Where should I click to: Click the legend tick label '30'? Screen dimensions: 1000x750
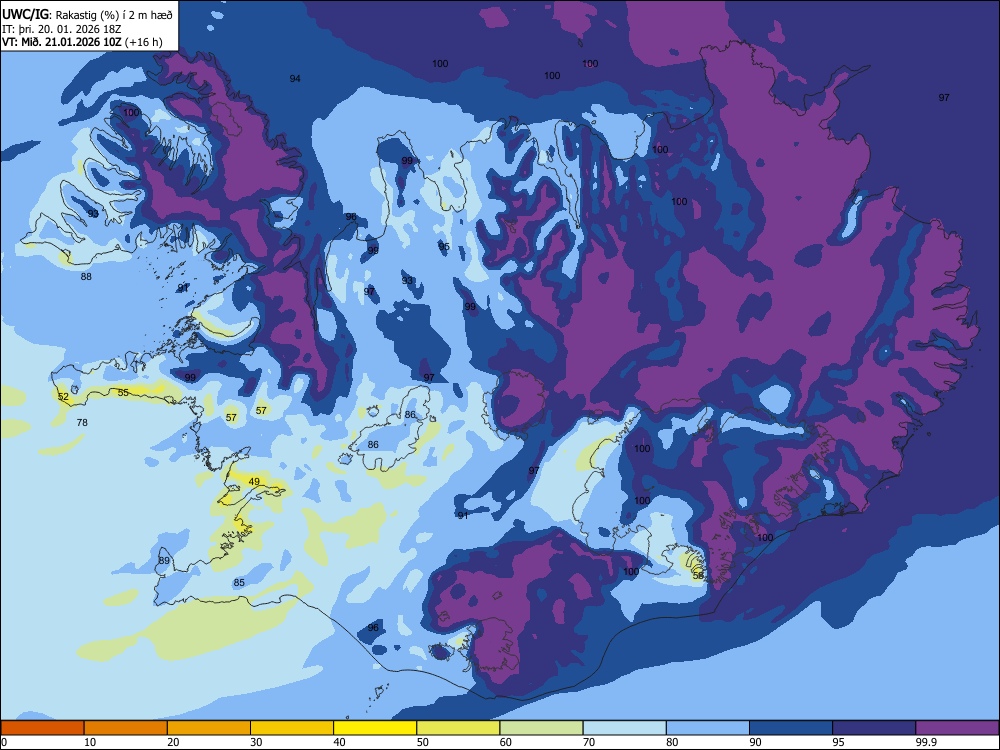(256, 742)
